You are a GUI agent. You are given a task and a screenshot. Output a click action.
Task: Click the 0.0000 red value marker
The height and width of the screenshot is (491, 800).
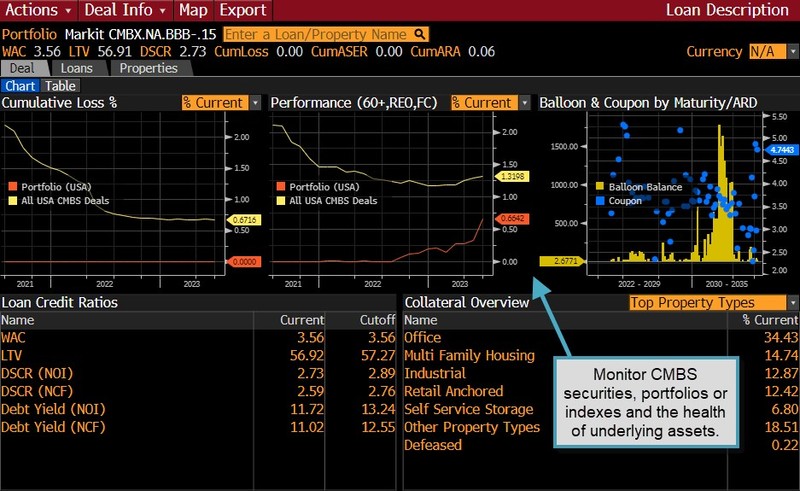(243, 262)
